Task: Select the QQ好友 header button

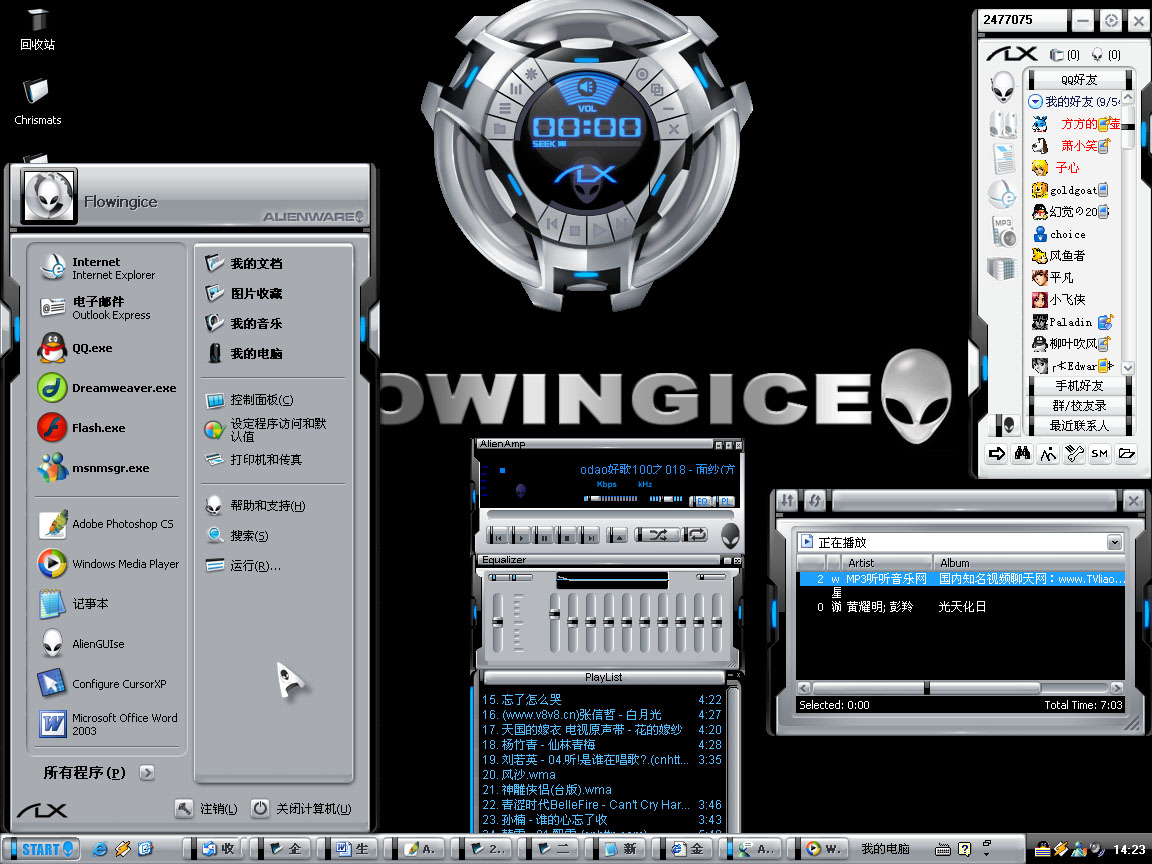Action: pos(1079,79)
